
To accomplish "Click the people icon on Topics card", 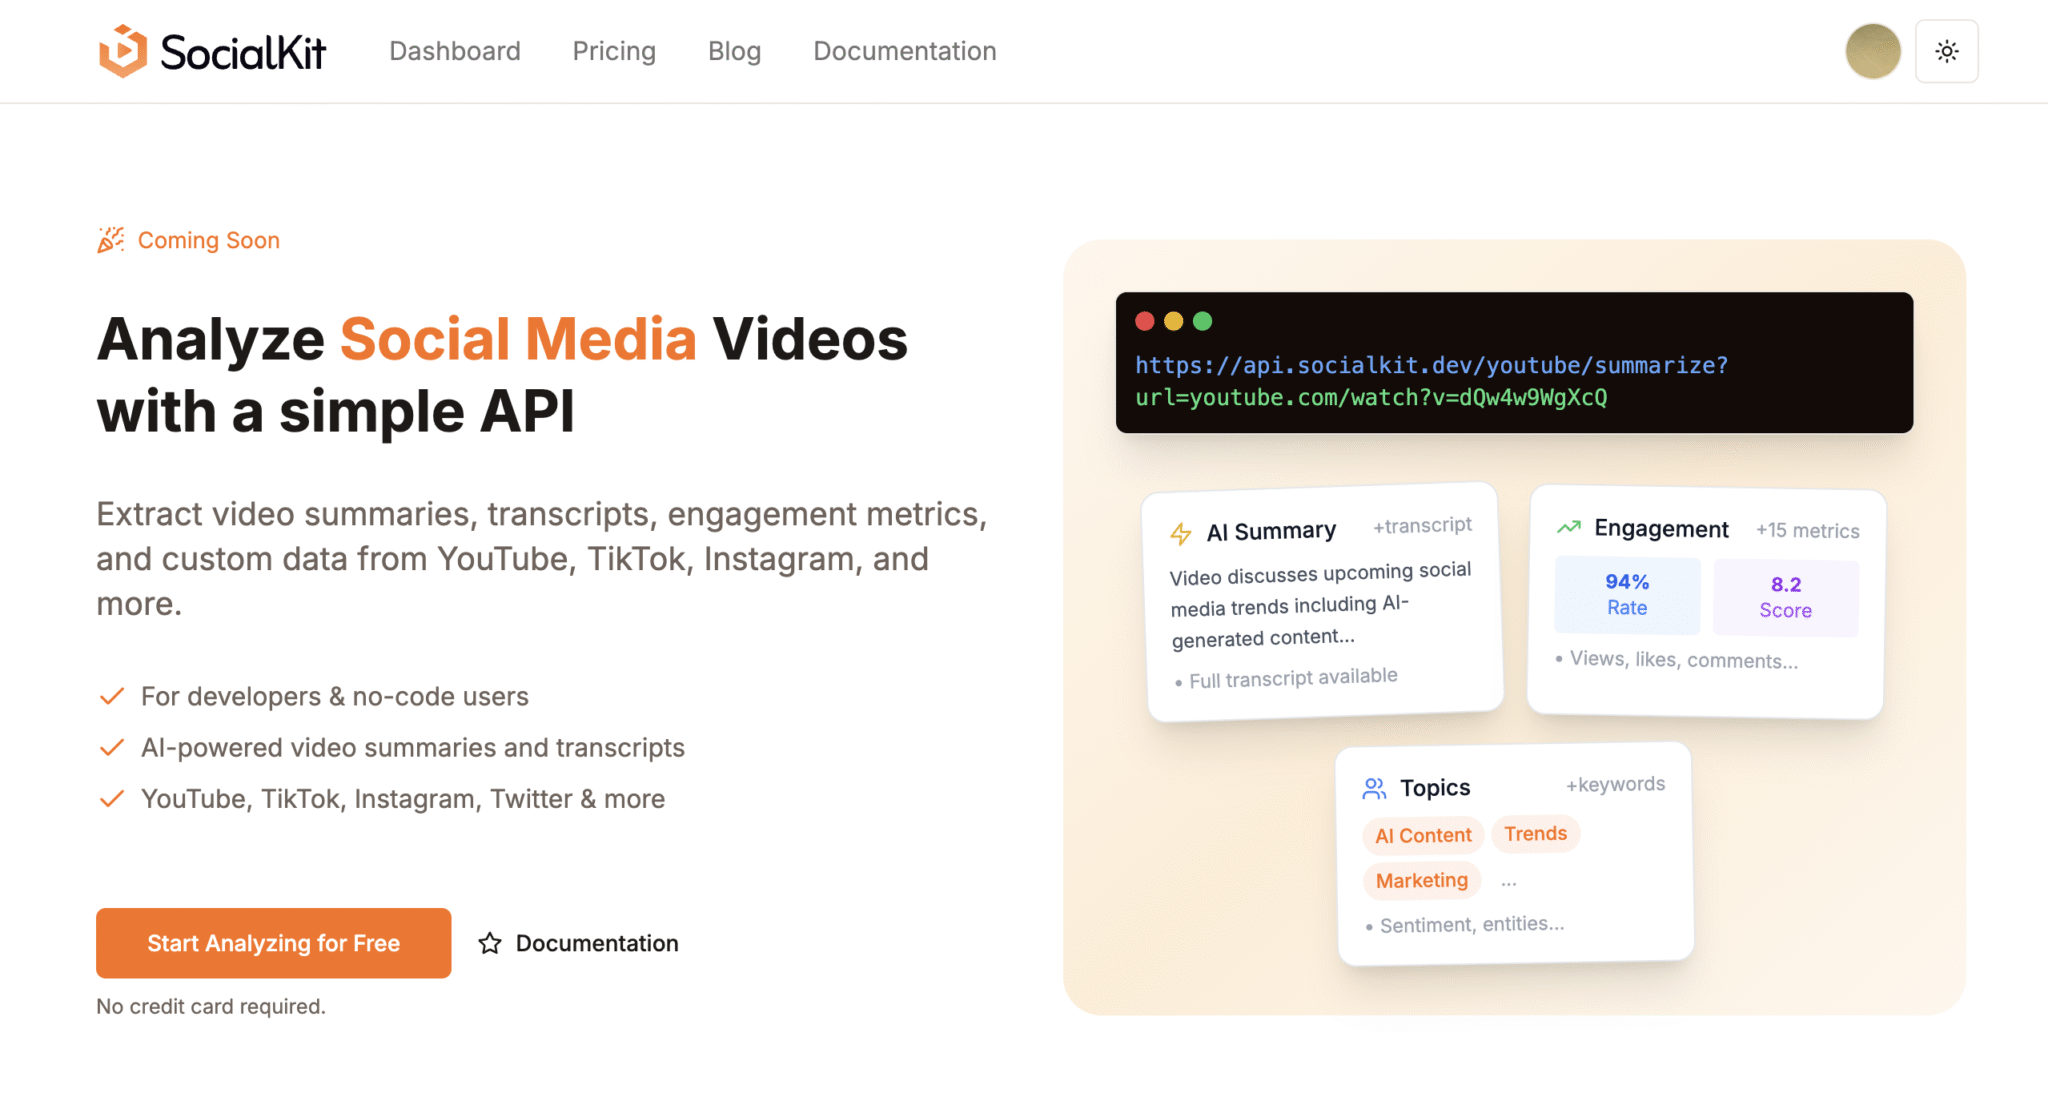I will pyautogui.click(x=1375, y=787).
